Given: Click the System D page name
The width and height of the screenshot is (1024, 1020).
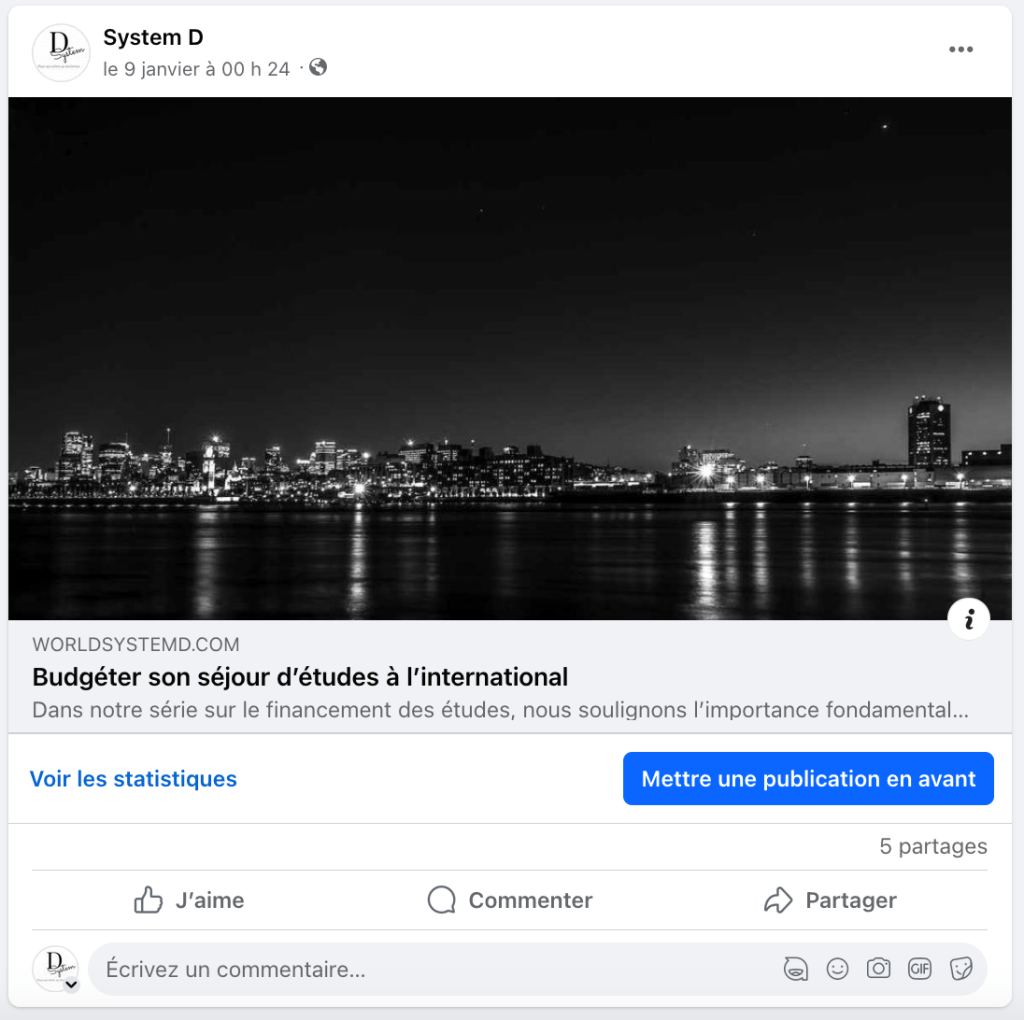Looking at the screenshot, I should 153,38.
